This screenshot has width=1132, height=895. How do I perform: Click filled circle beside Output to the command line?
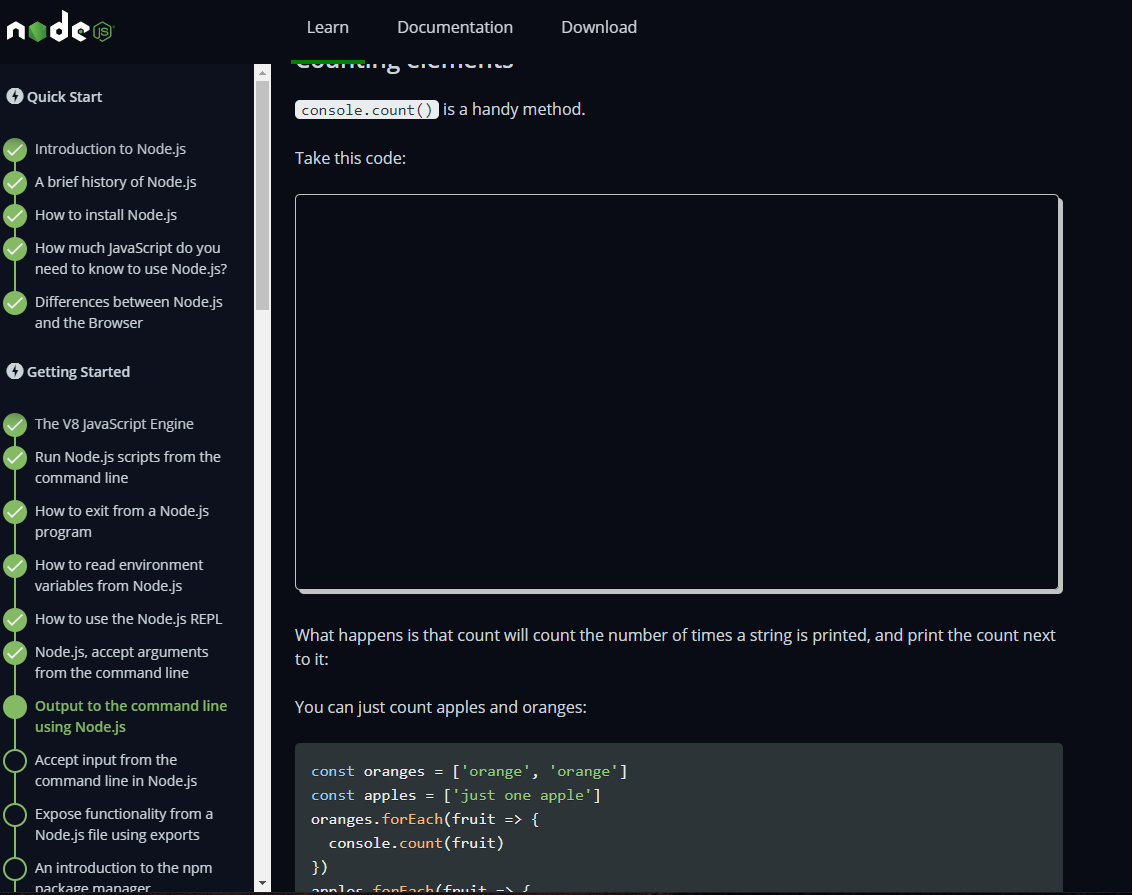[x=15, y=707]
